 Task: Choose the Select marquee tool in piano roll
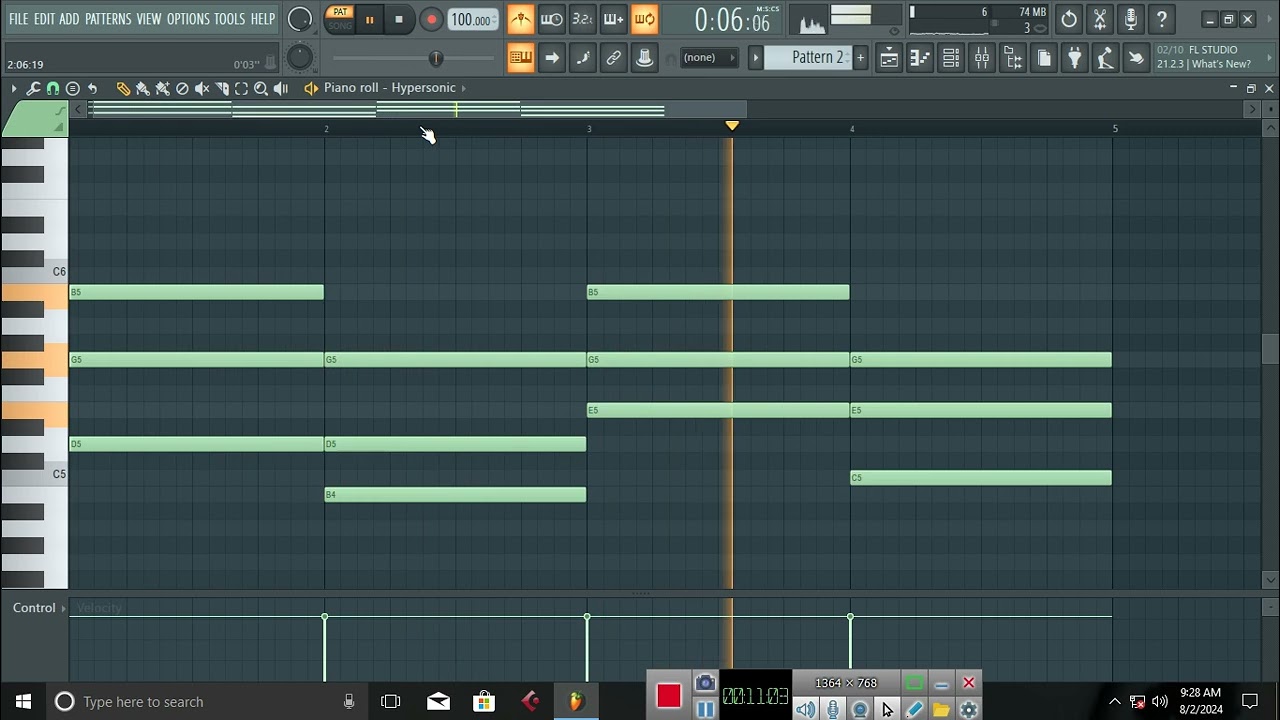pyautogui.click(x=241, y=89)
